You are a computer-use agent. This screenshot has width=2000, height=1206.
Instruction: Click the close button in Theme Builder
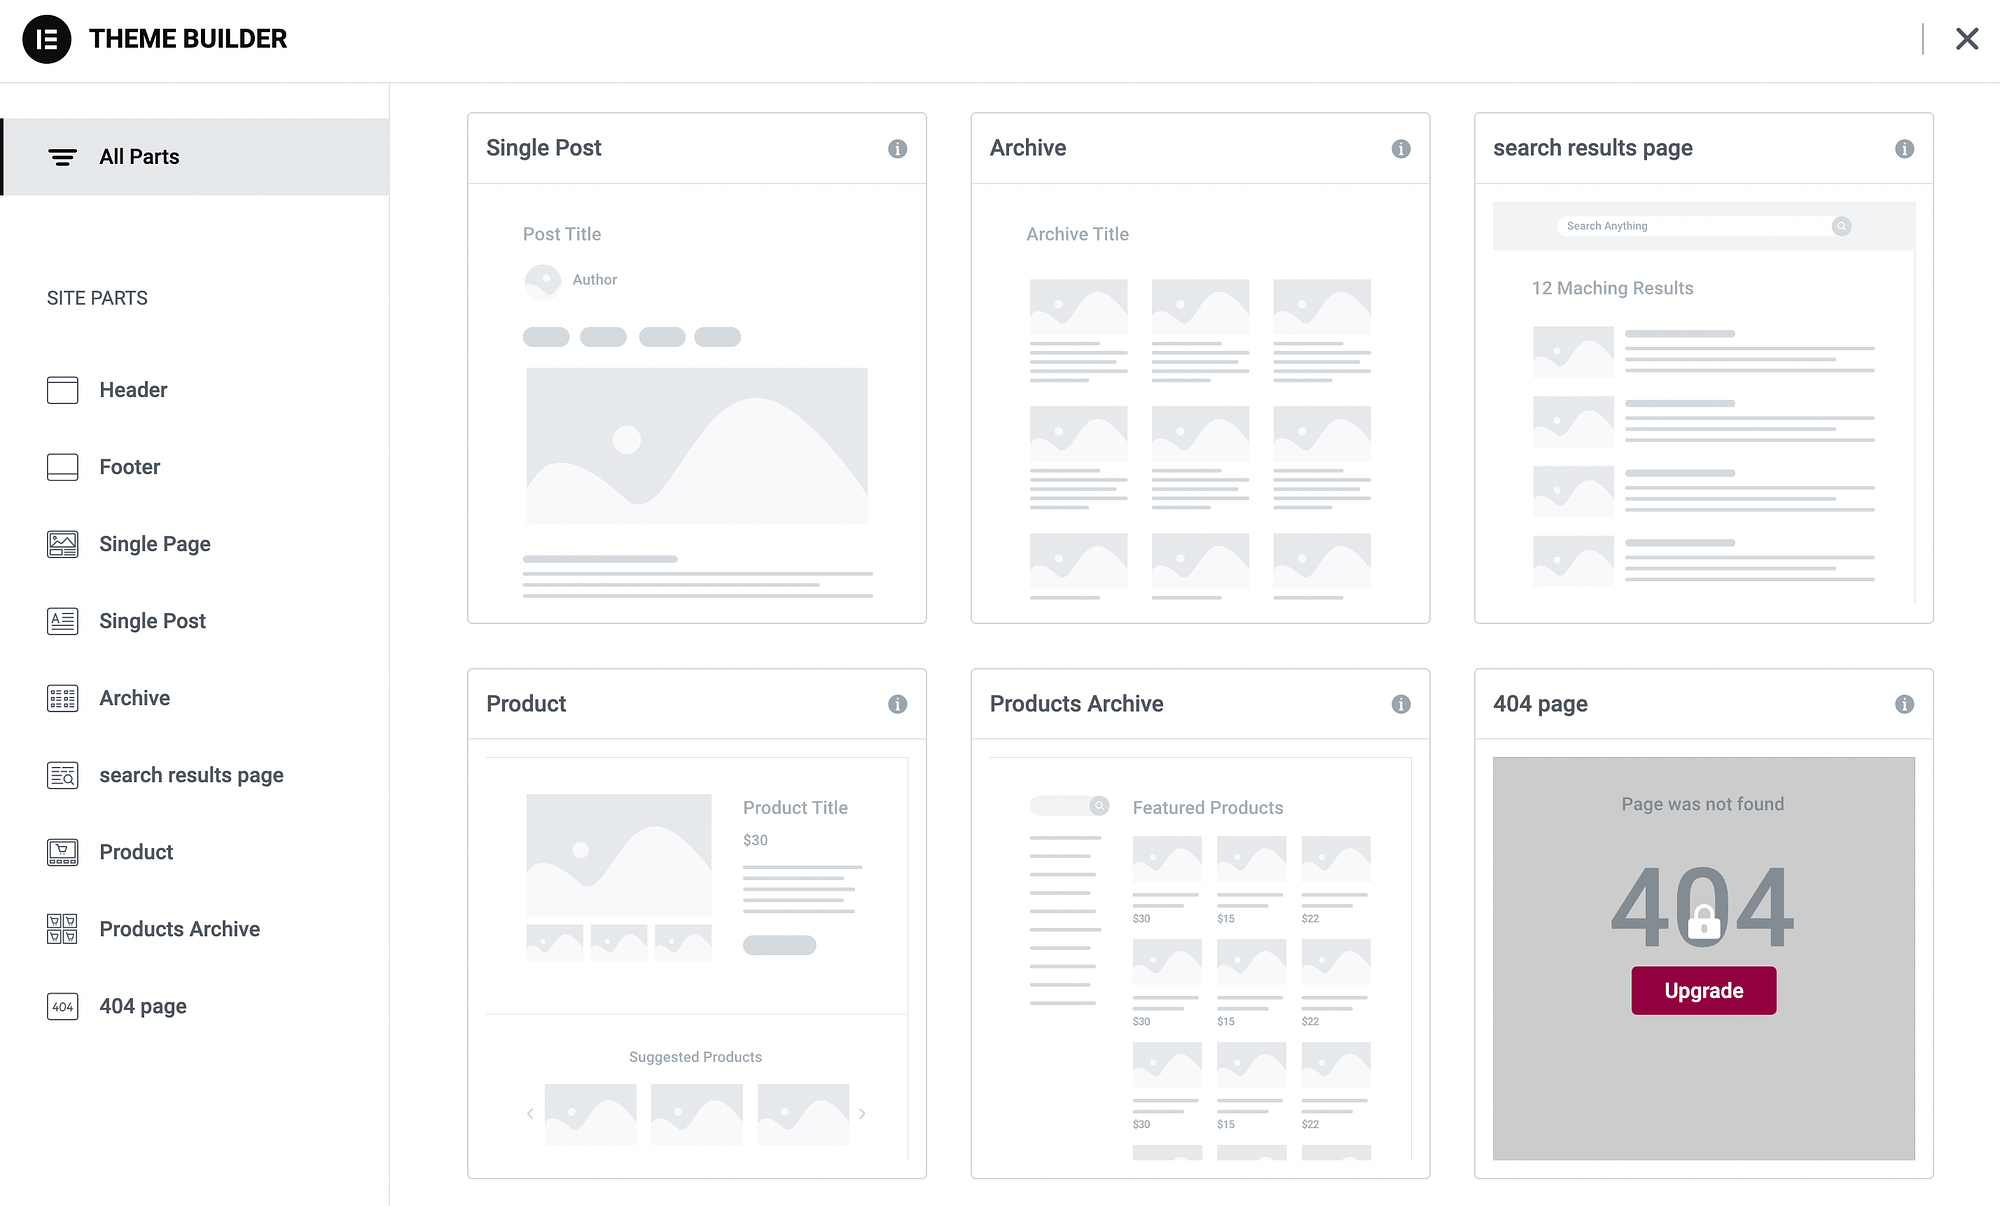[x=1967, y=39]
